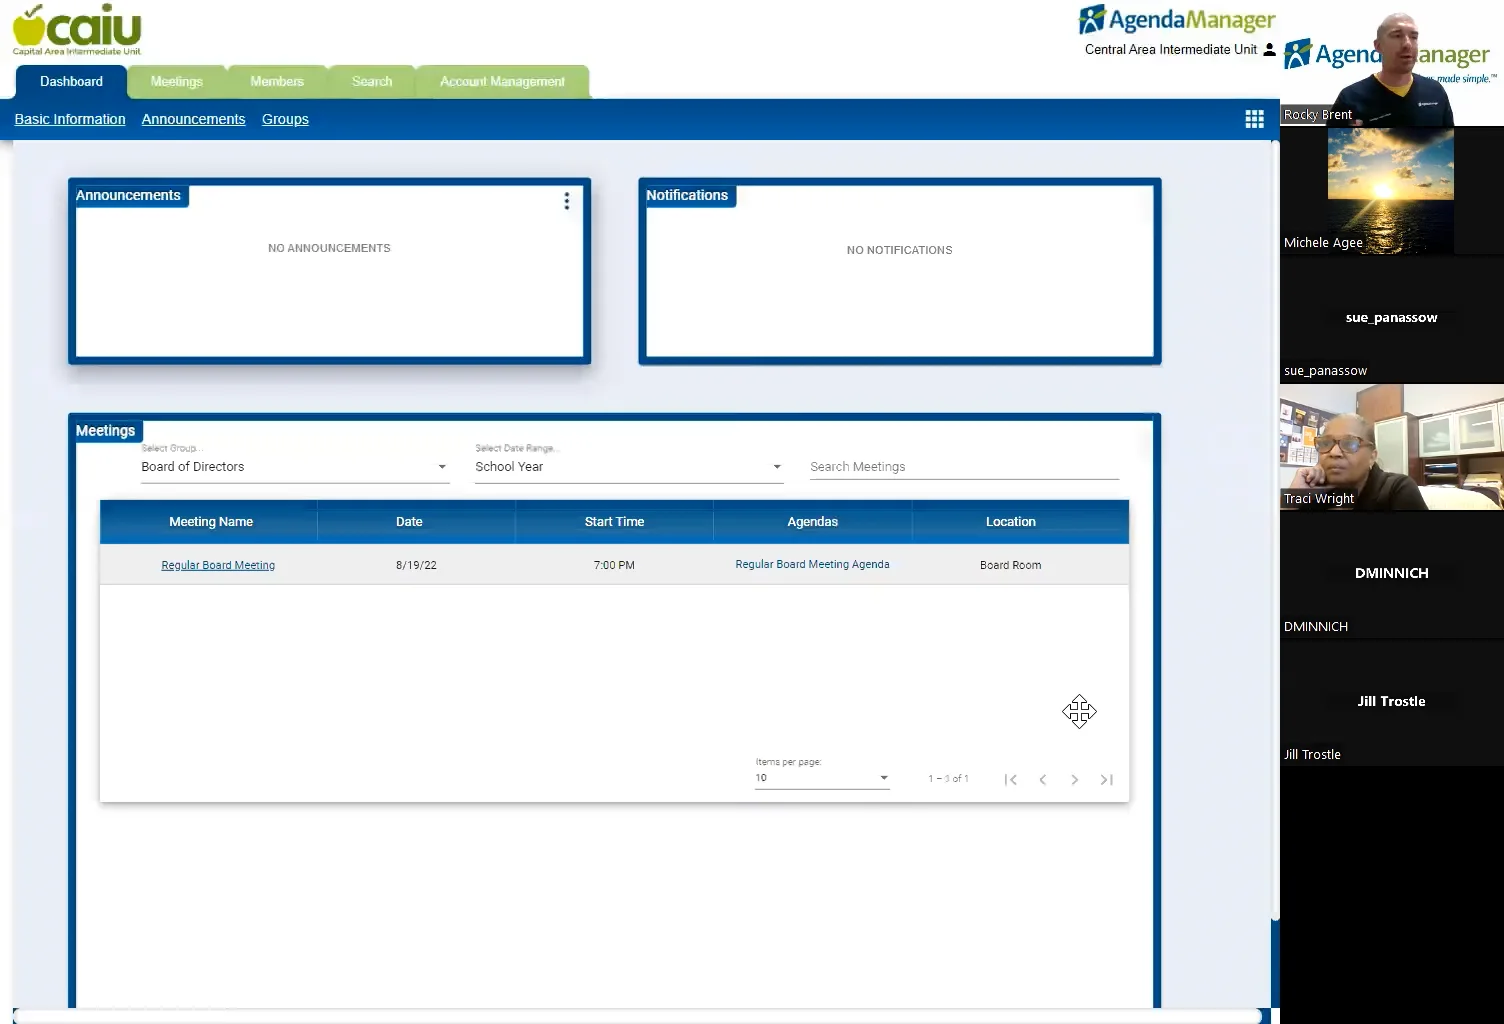Open the Members tab
The width and height of the screenshot is (1504, 1024).
(x=277, y=82)
